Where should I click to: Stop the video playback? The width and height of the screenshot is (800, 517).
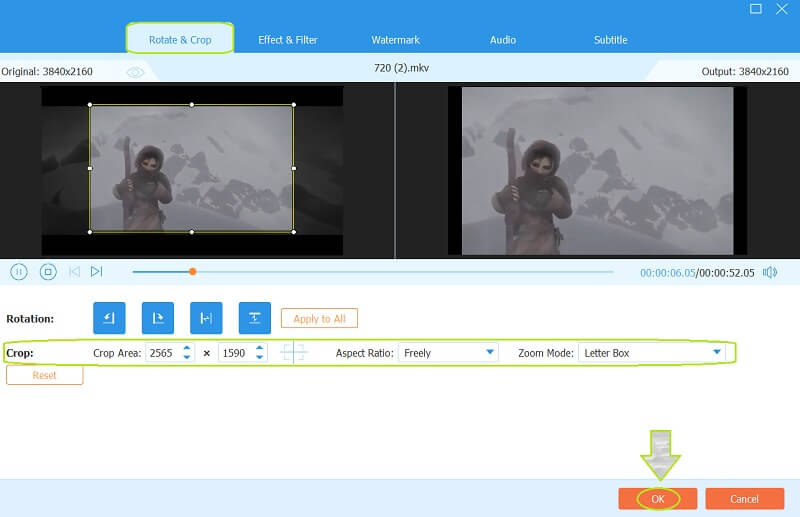click(48, 272)
